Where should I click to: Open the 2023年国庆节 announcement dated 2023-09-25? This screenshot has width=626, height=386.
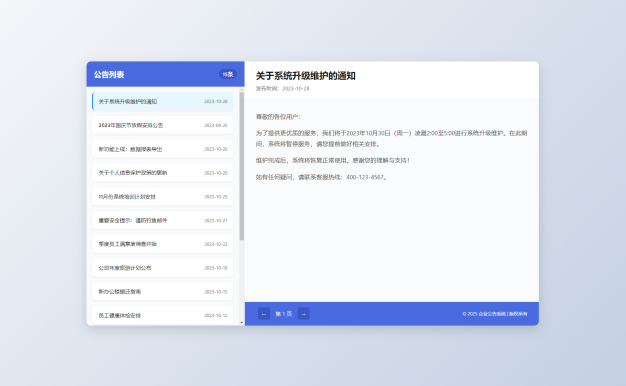click(x=162, y=125)
